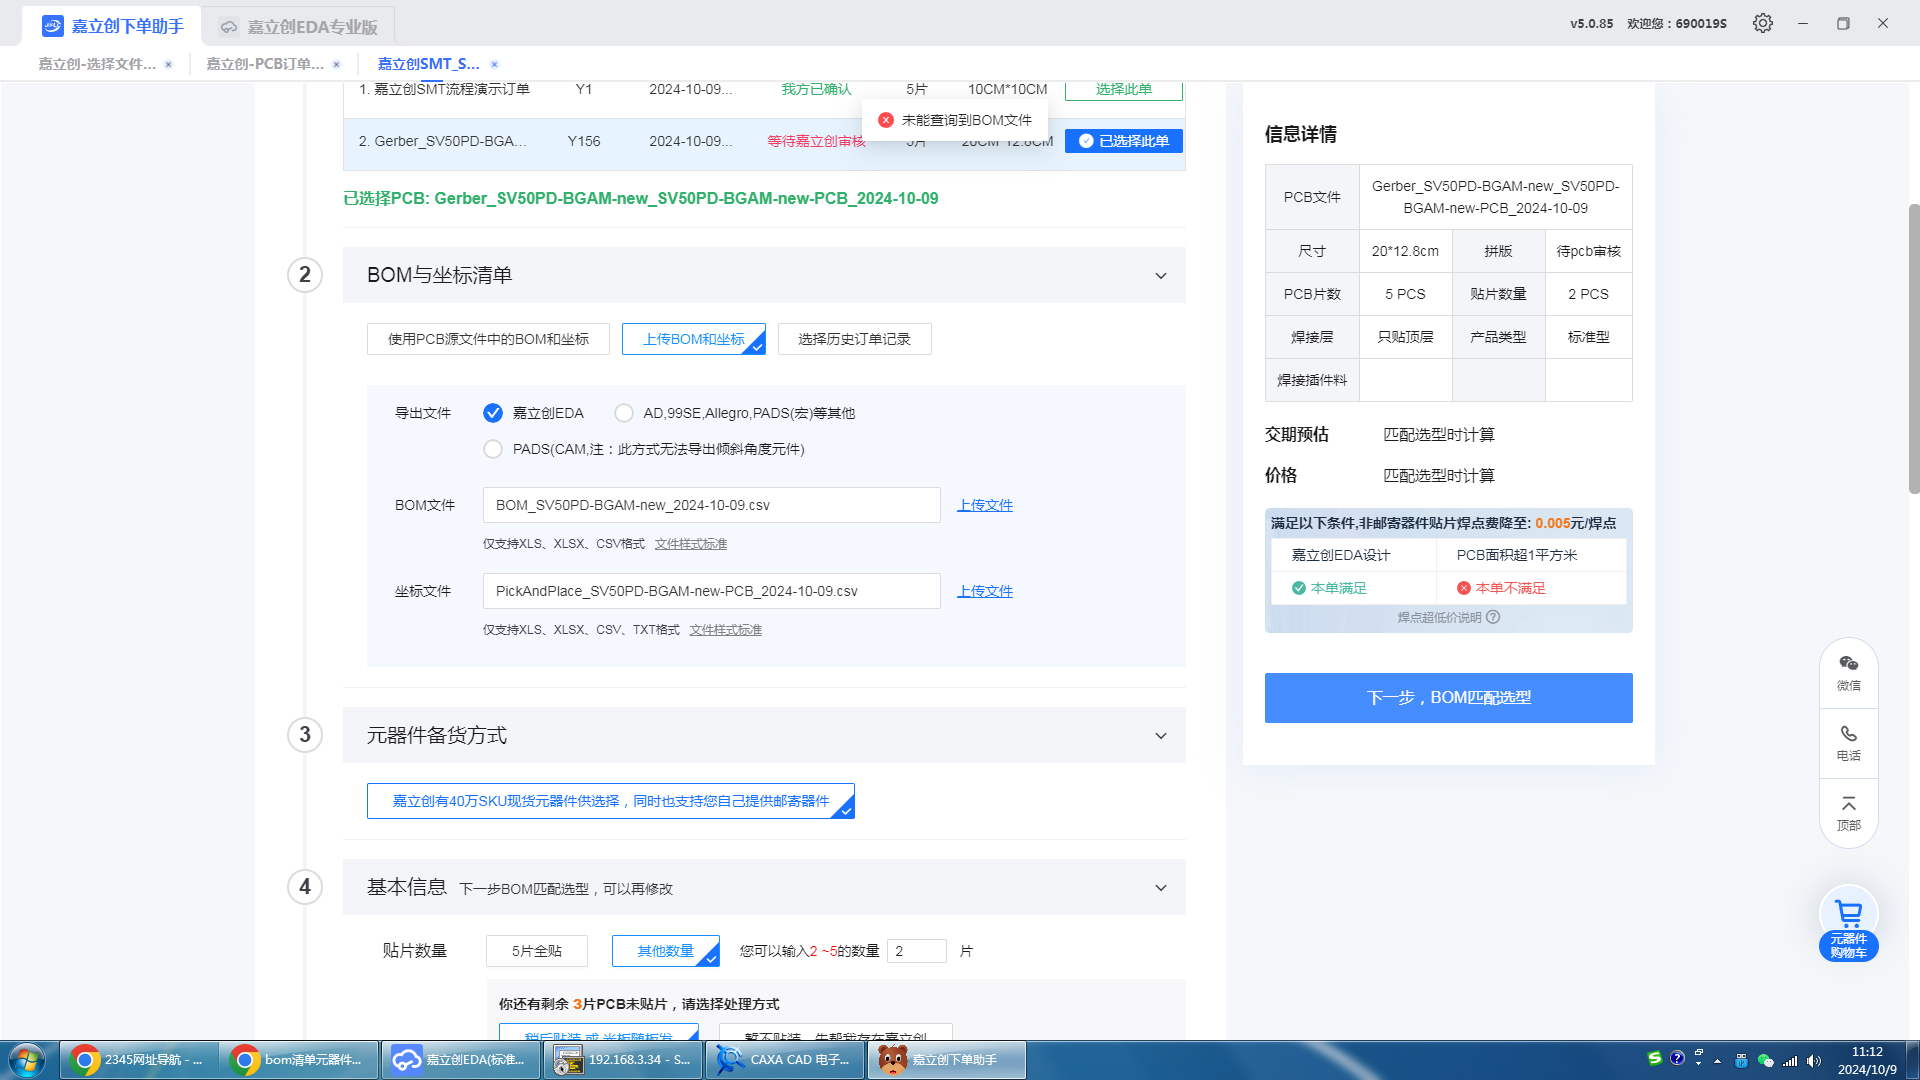Switch to the 嘉立创-选择文件 tab
The width and height of the screenshot is (1920, 1080).
click(97, 64)
